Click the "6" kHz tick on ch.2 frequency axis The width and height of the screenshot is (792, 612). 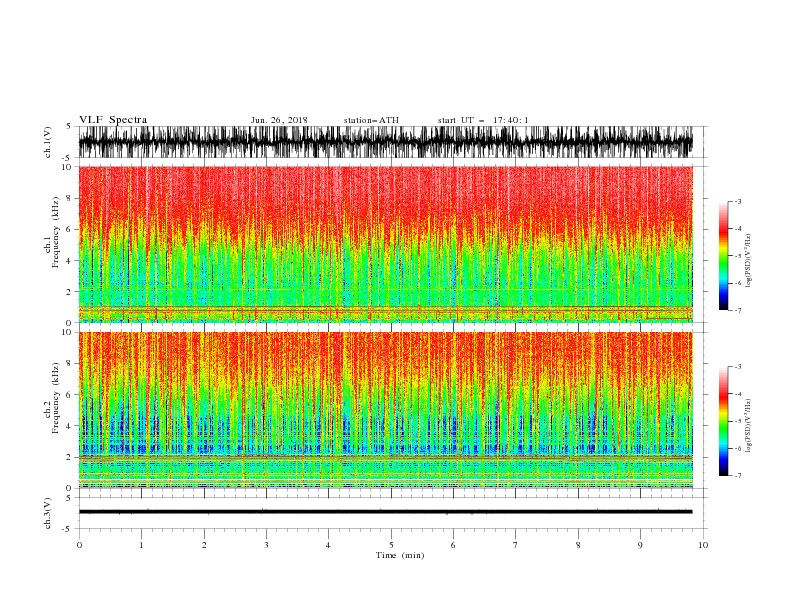point(70,395)
